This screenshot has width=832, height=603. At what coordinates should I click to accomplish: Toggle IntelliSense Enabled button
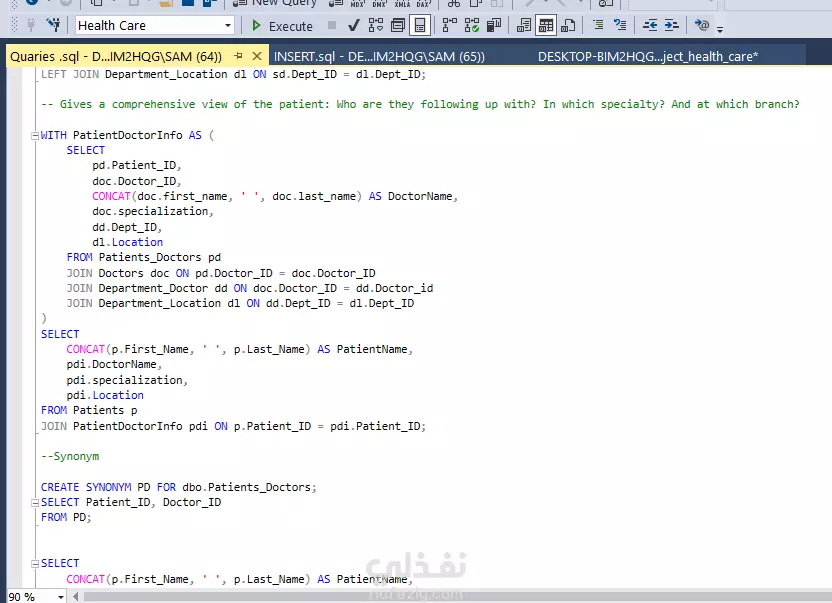(420, 25)
